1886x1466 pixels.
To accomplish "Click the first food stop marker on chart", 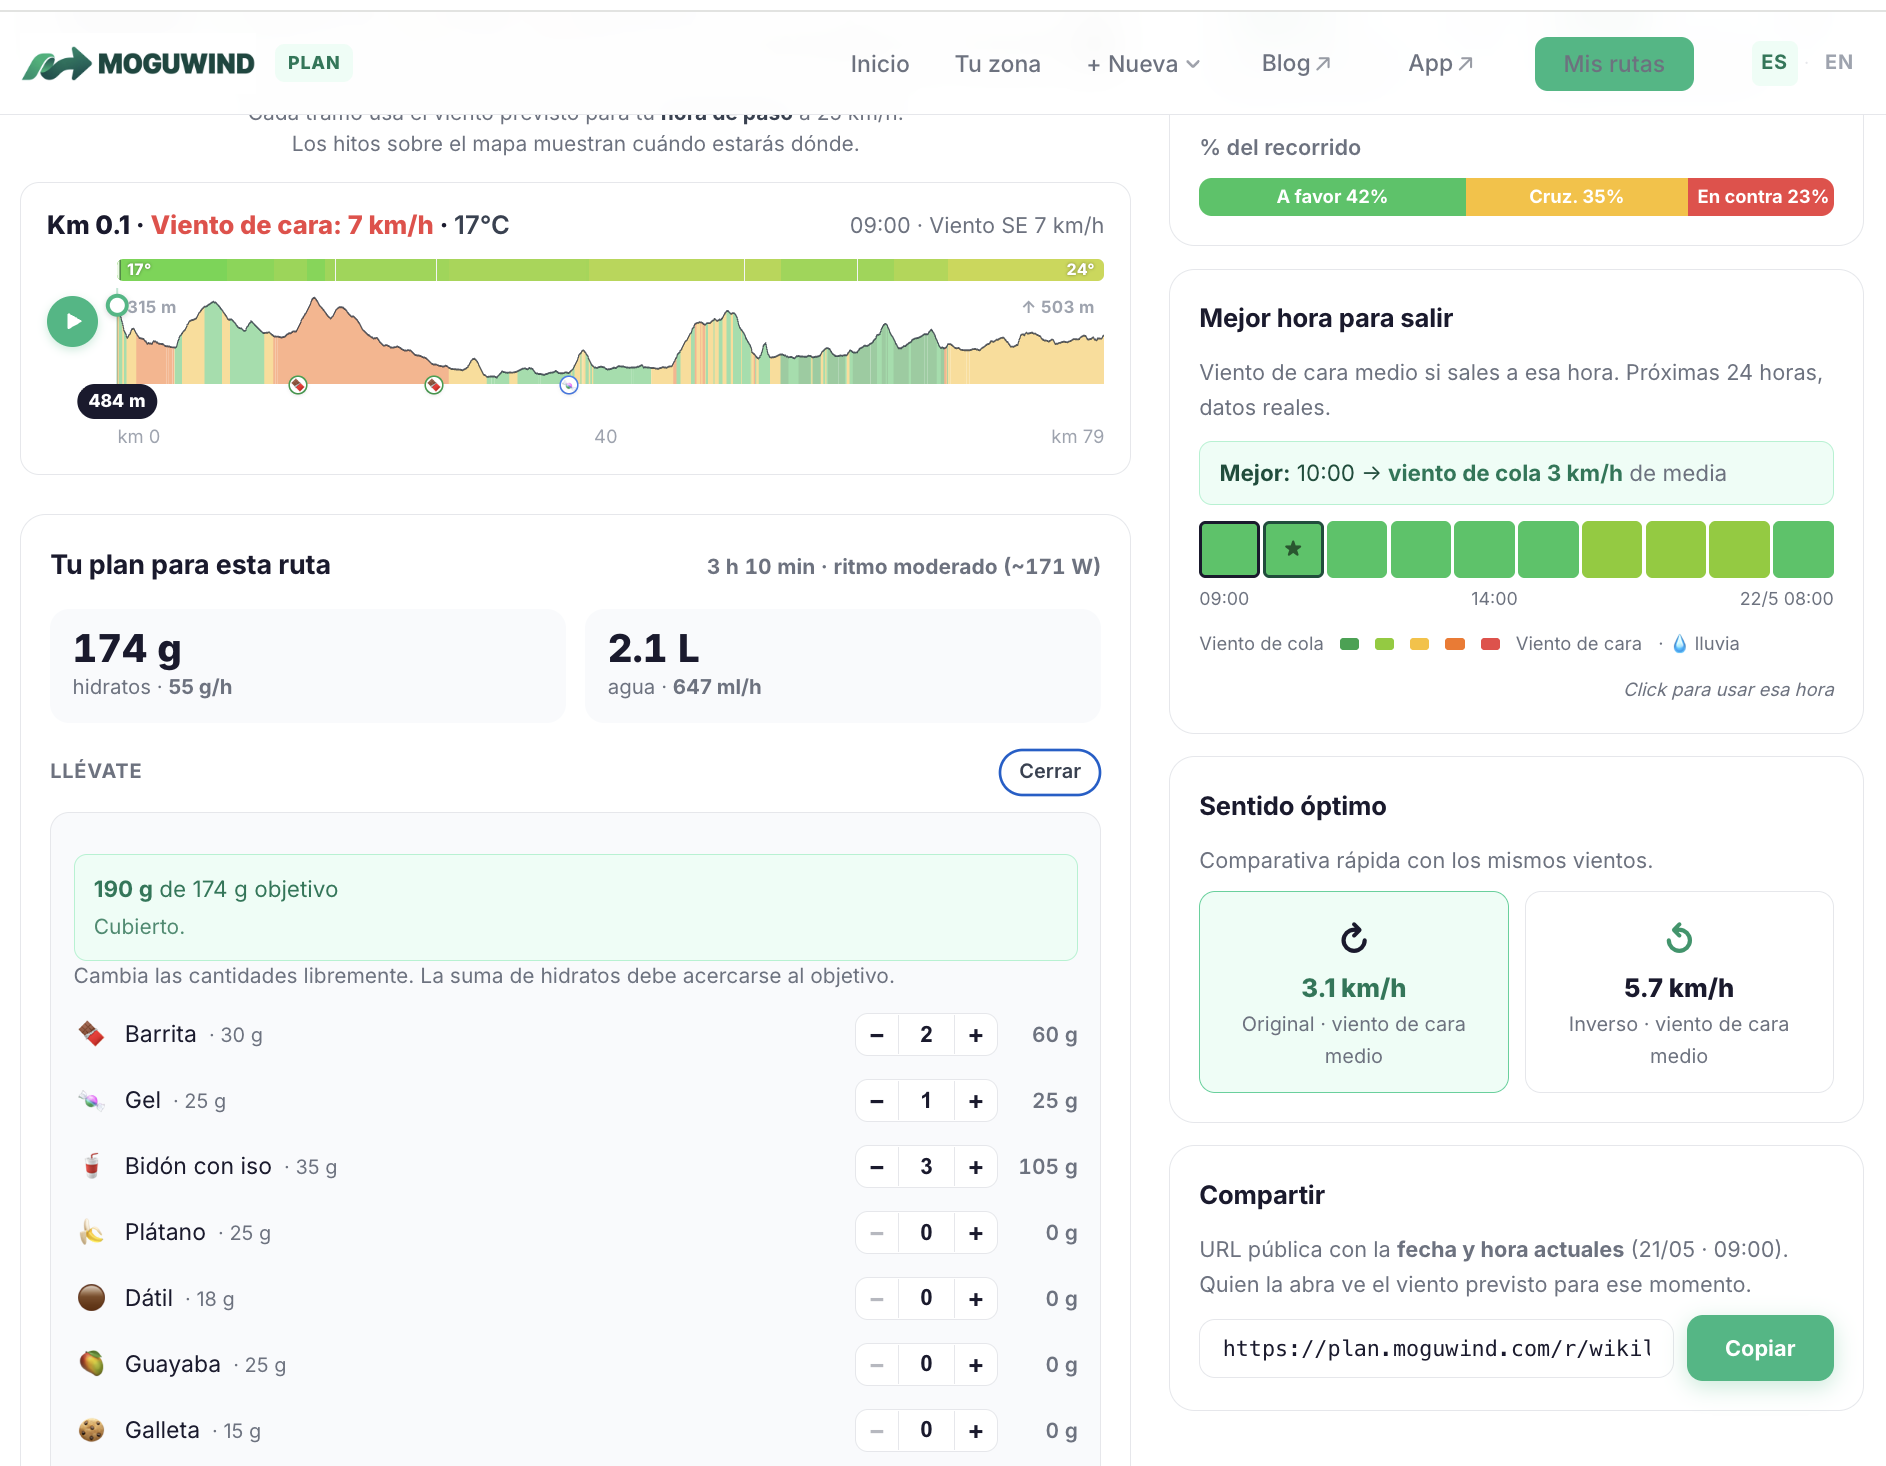I will (x=298, y=385).
